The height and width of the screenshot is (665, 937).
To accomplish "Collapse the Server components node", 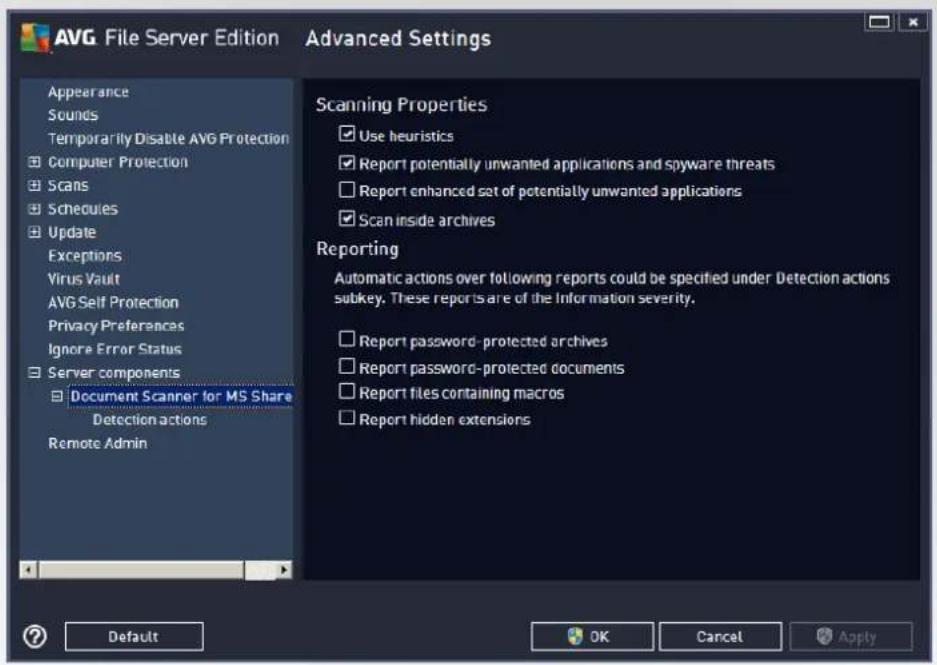I will point(35,373).
